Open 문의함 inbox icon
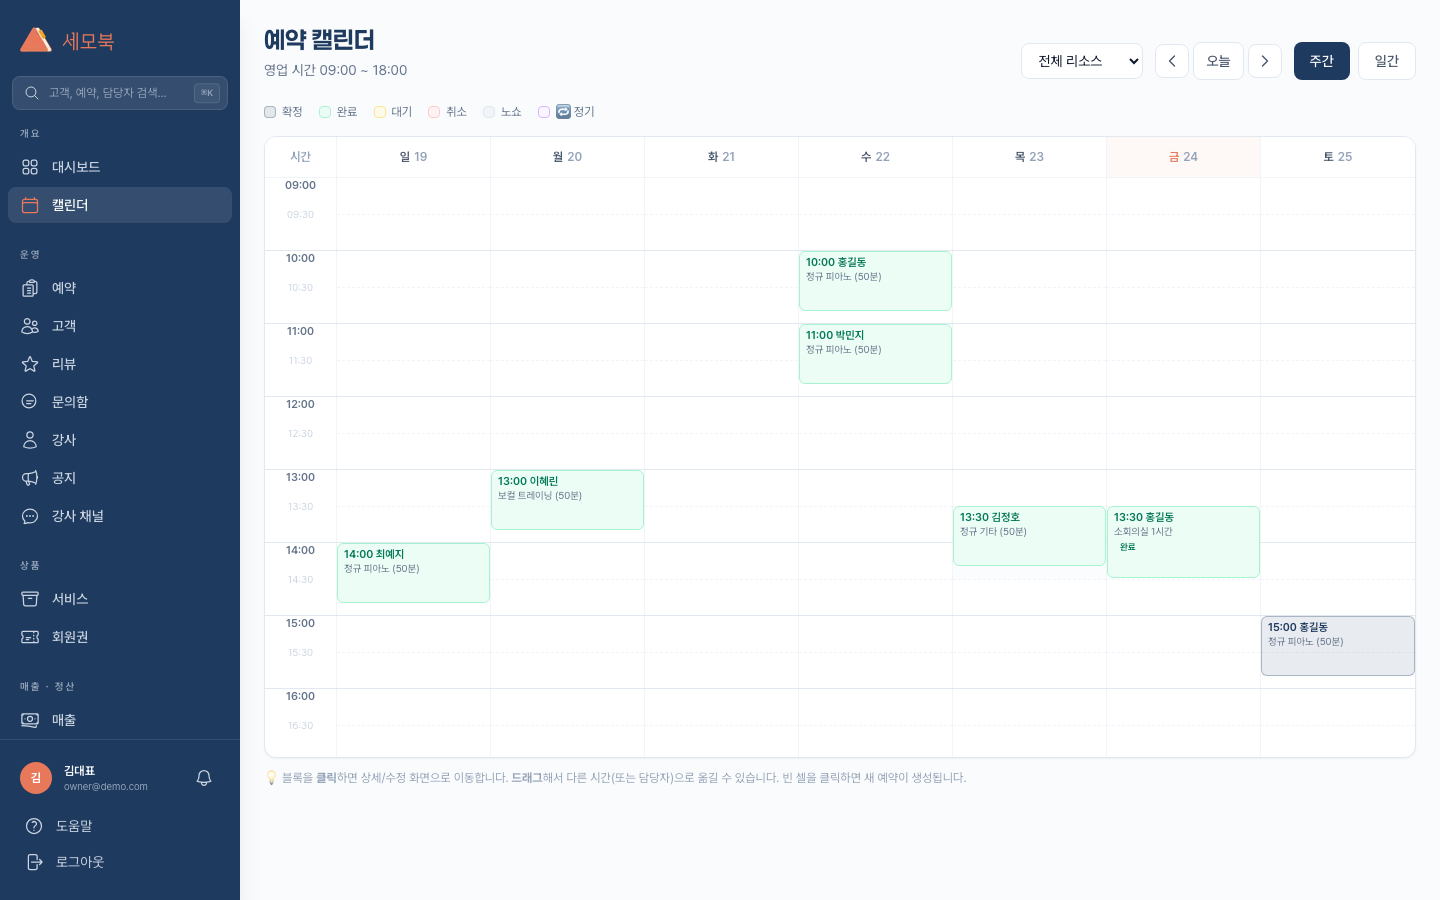 30,402
